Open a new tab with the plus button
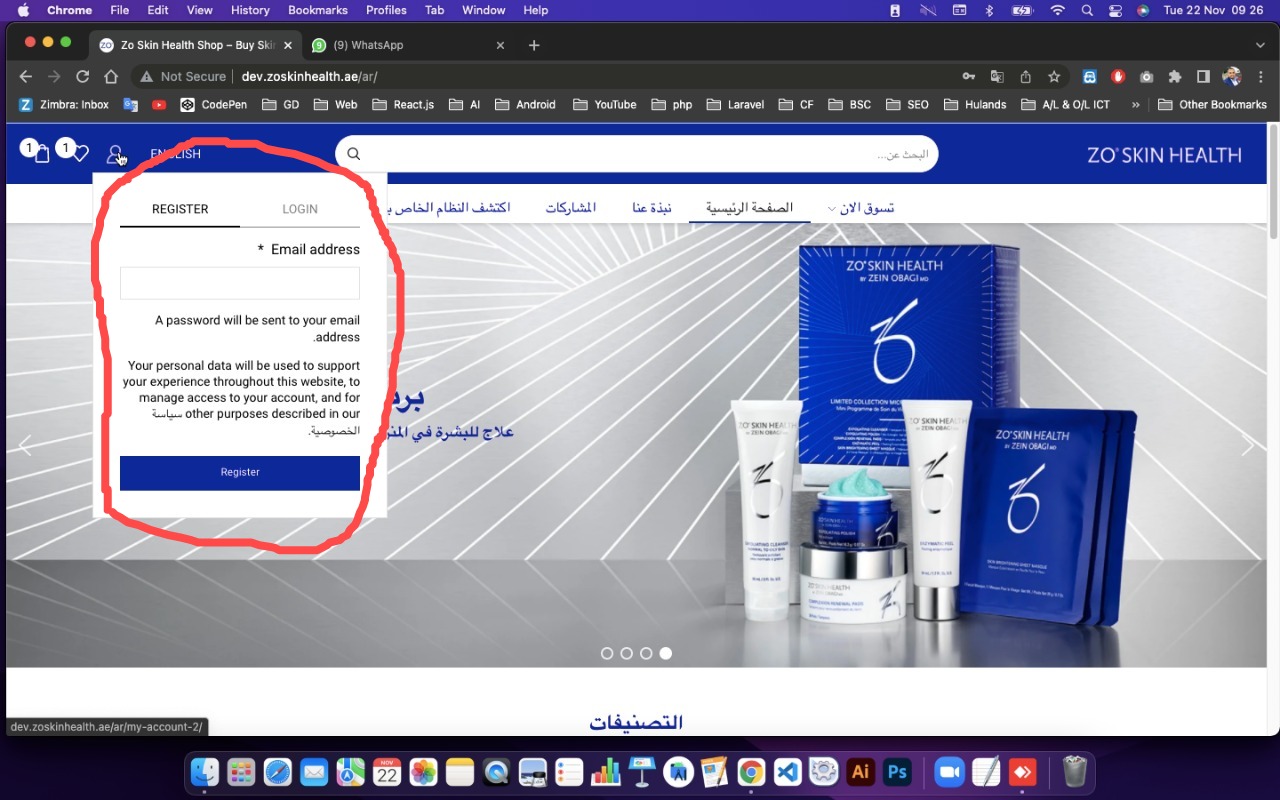The image size is (1280, 800). tap(534, 45)
